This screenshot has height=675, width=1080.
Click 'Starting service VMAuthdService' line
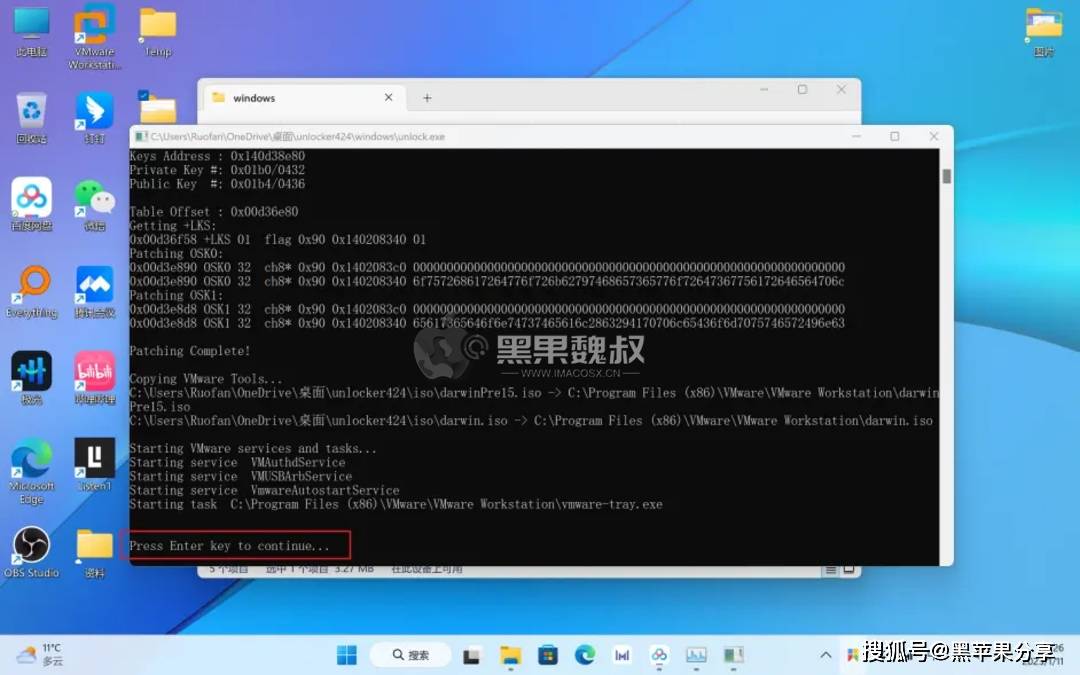pyautogui.click(x=237, y=462)
